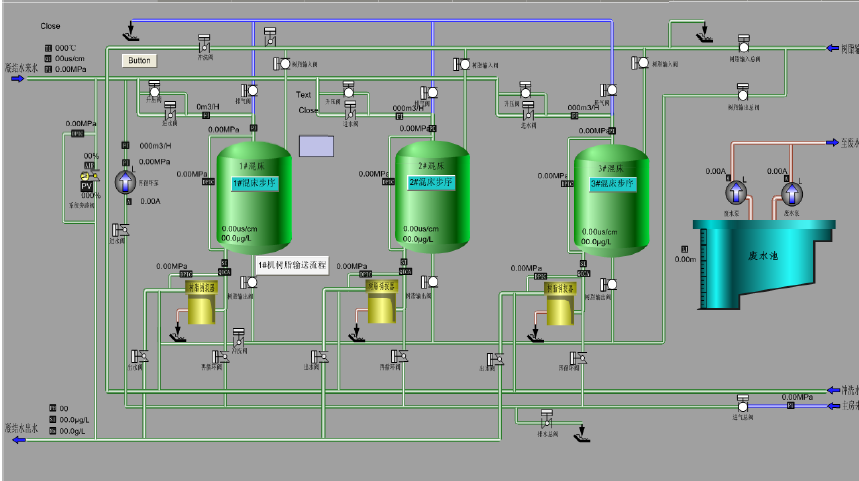
Task: Click the drain icon at the top right
Action: (705, 37)
